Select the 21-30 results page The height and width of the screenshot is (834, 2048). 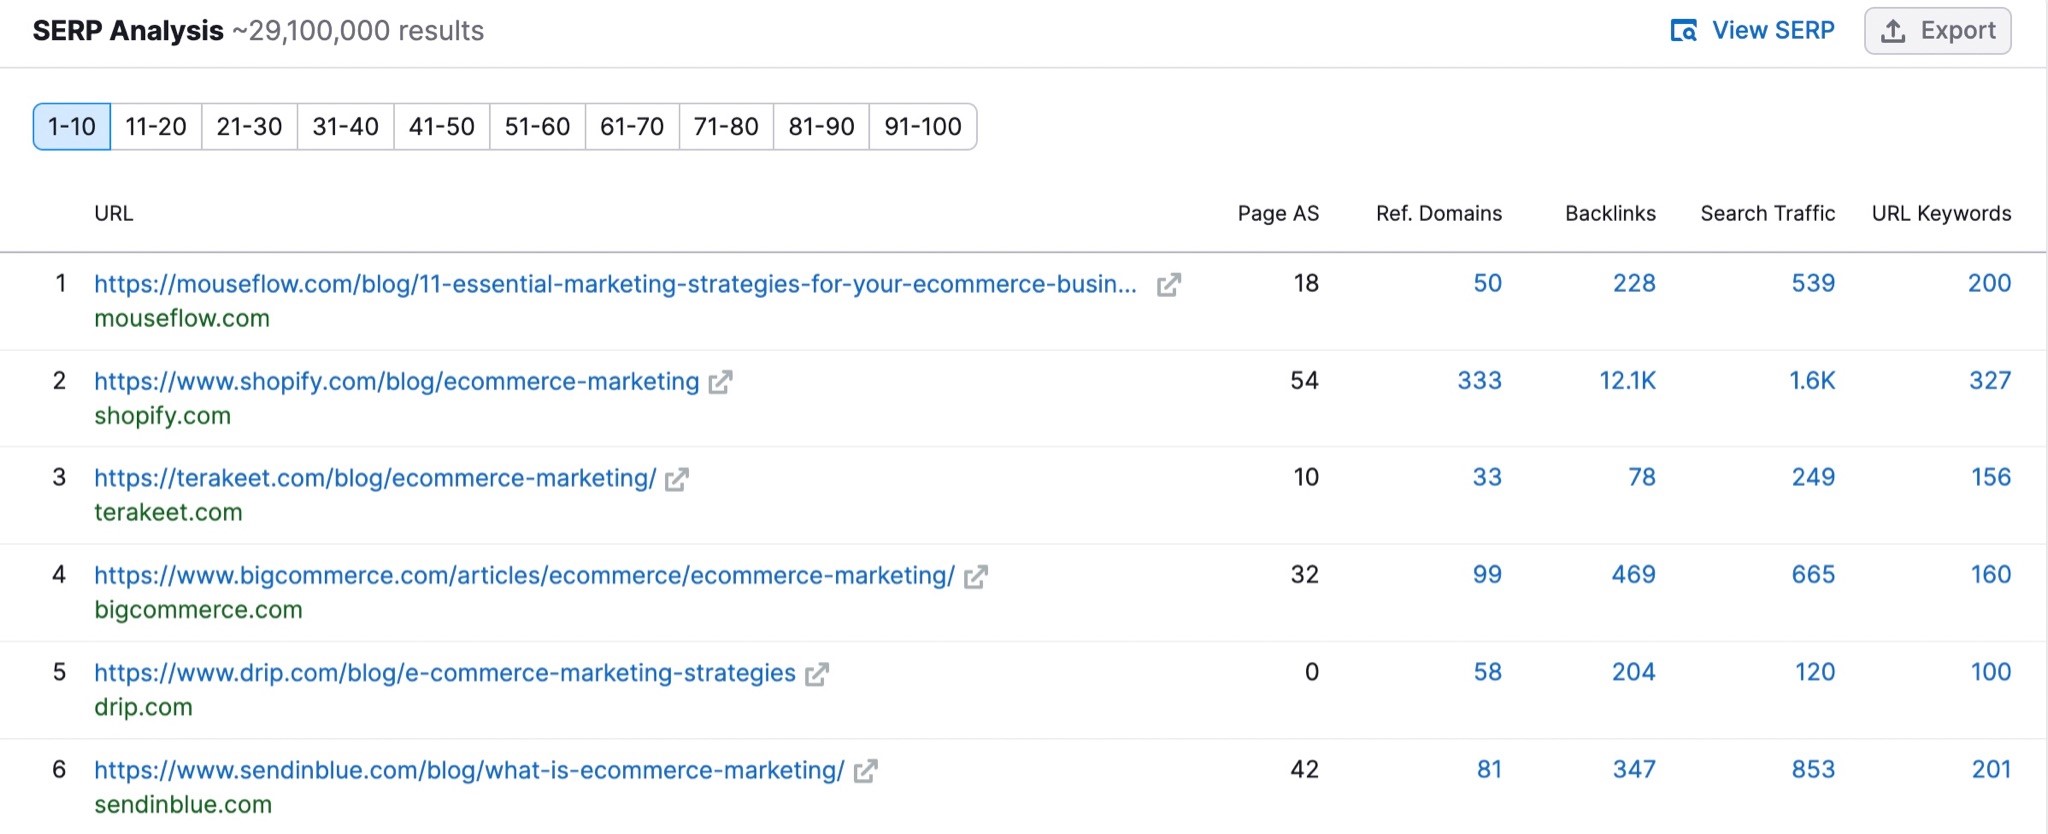[249, 127]
